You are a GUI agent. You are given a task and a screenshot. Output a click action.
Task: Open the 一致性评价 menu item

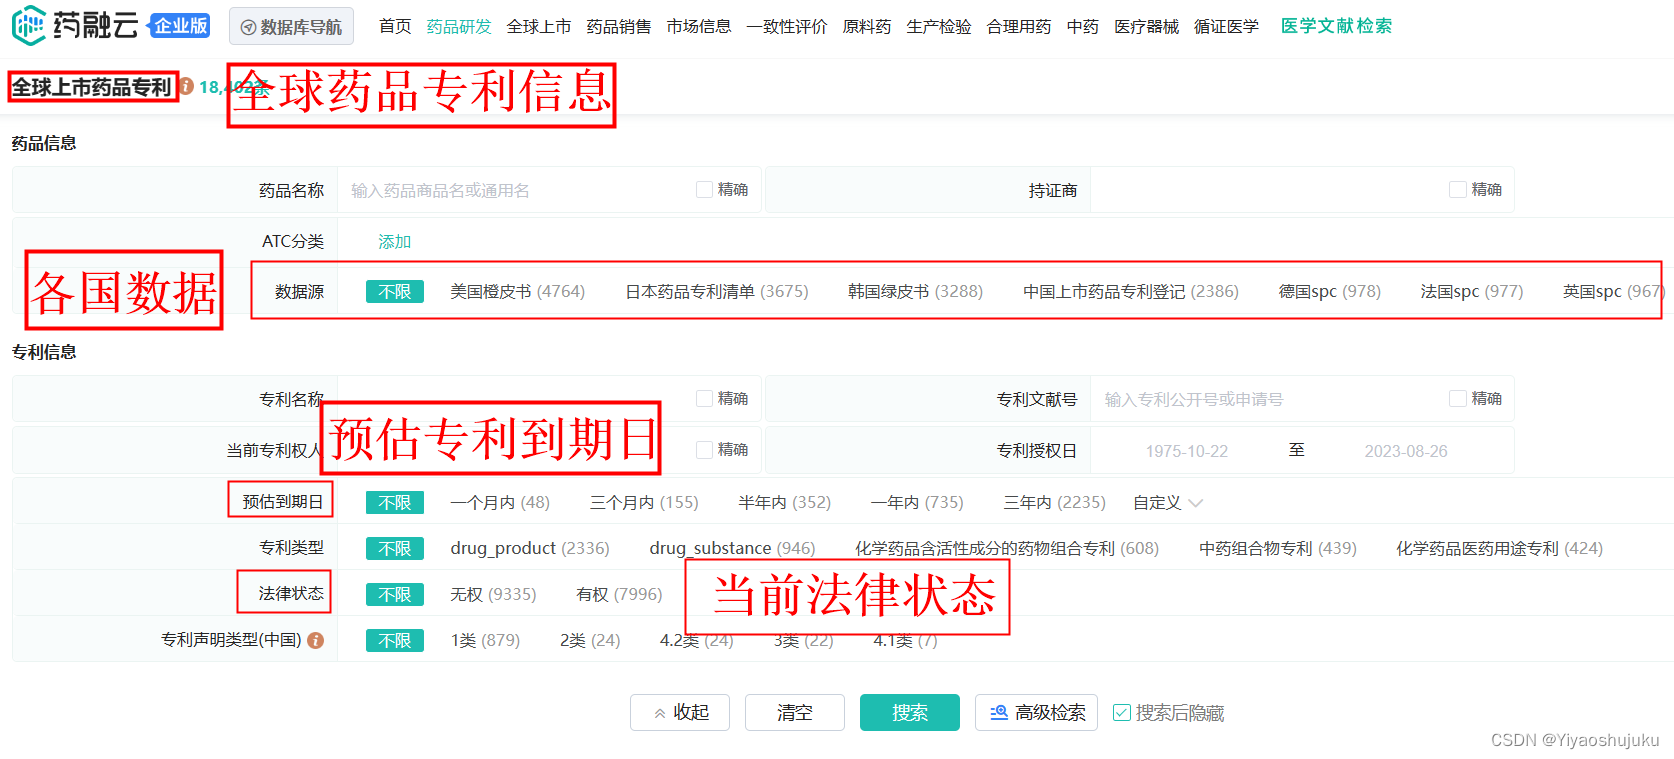coord(787,26)
